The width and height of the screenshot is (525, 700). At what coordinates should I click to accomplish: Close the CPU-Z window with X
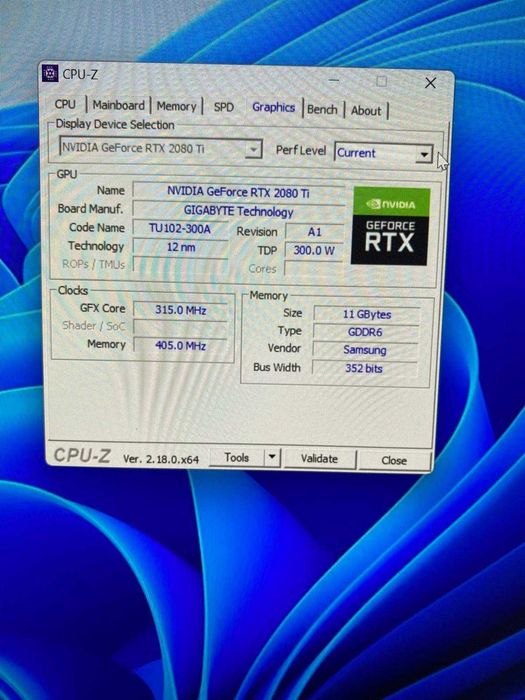point(430,83)
